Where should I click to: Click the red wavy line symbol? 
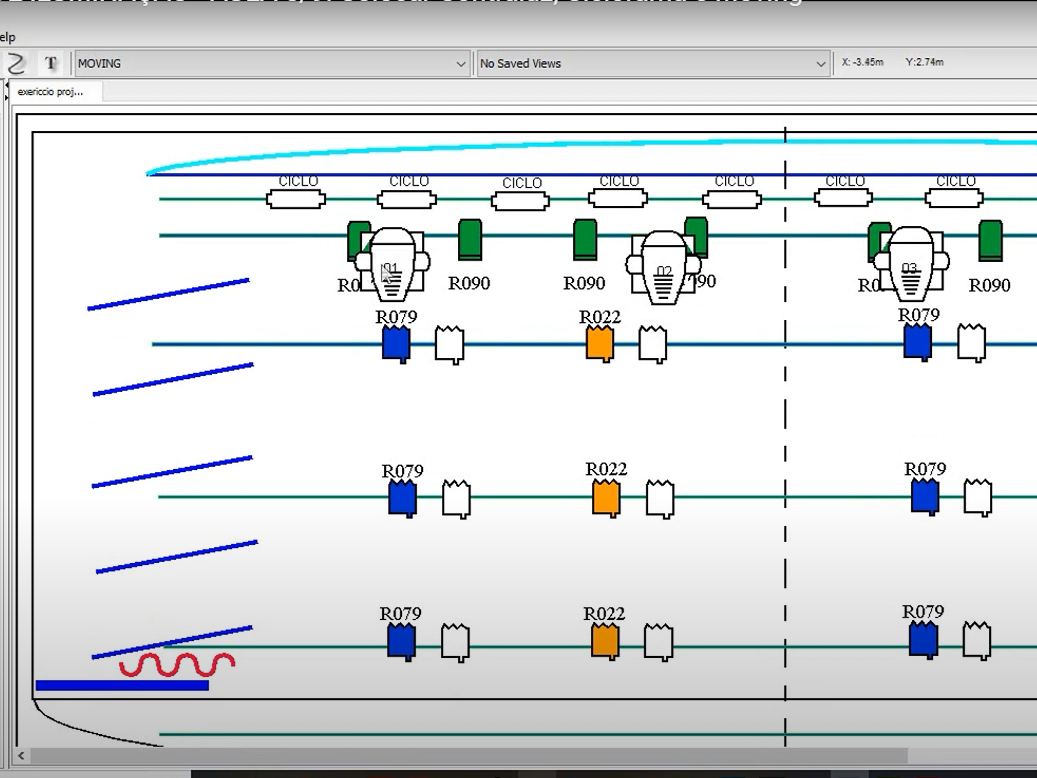tap(177, 665)
